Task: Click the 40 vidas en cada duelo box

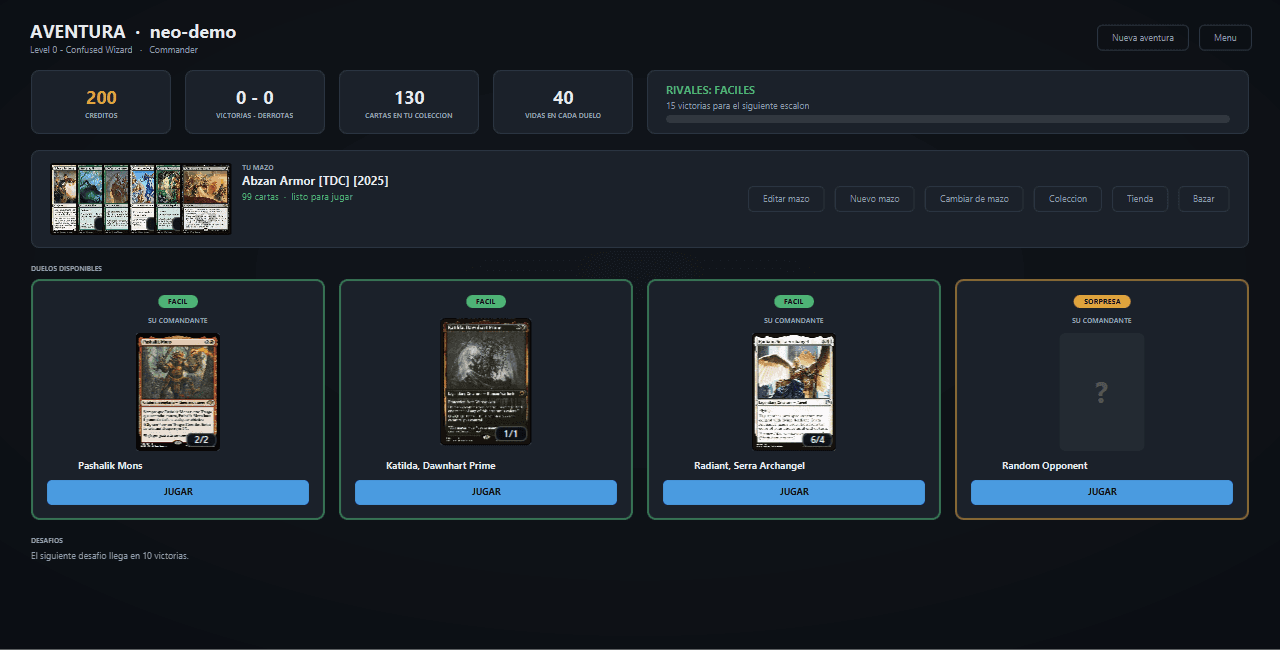Action: [563, 102]
